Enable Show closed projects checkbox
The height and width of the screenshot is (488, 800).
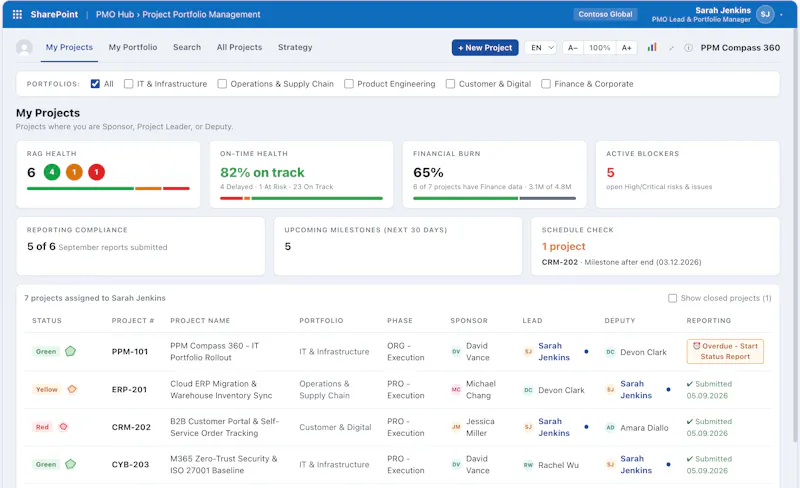pyautogui.click(x=672, y=298)
